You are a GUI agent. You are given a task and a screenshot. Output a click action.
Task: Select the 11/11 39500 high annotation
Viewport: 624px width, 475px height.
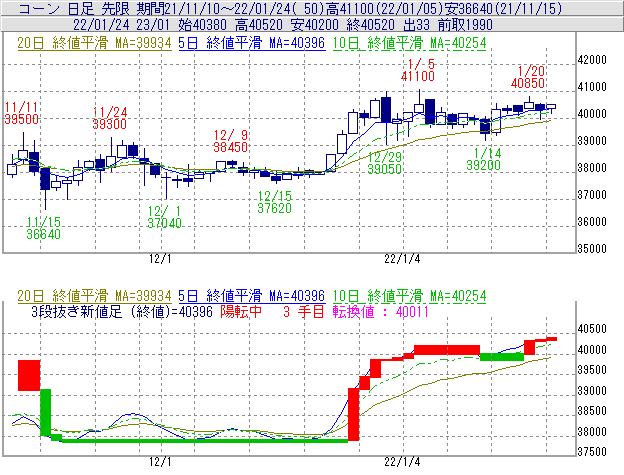click(x=21, y=113)
